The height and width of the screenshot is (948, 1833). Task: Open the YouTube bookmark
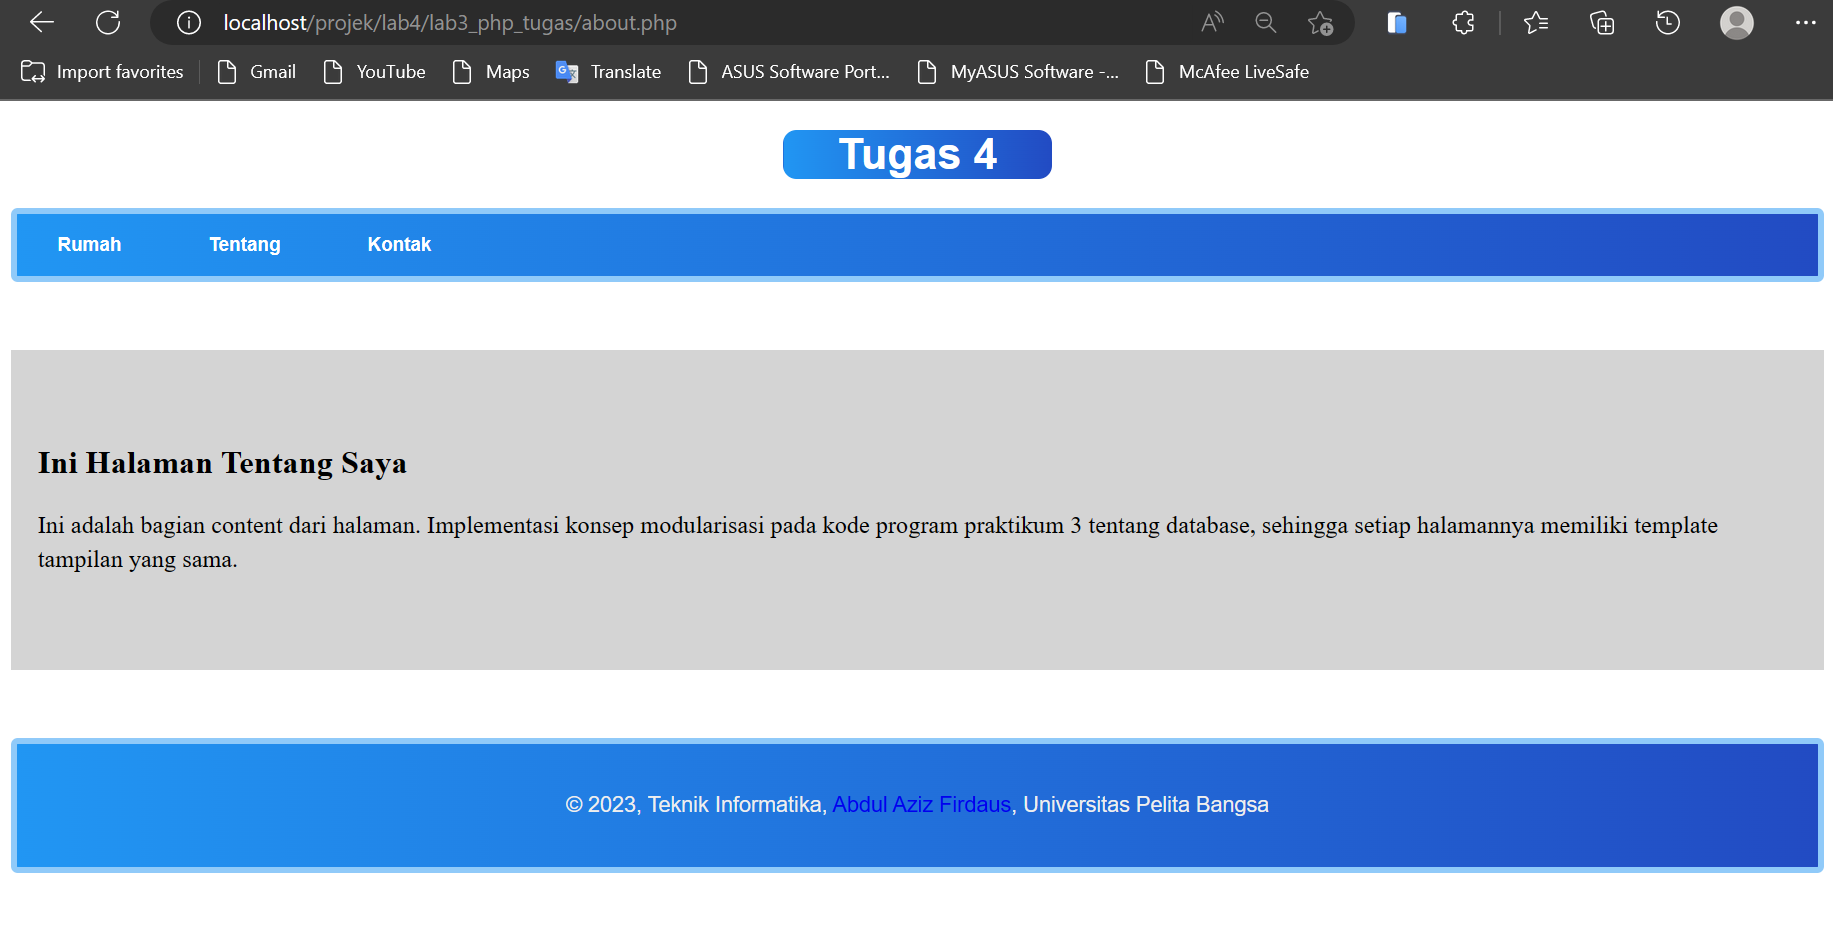tap(374, 71)
